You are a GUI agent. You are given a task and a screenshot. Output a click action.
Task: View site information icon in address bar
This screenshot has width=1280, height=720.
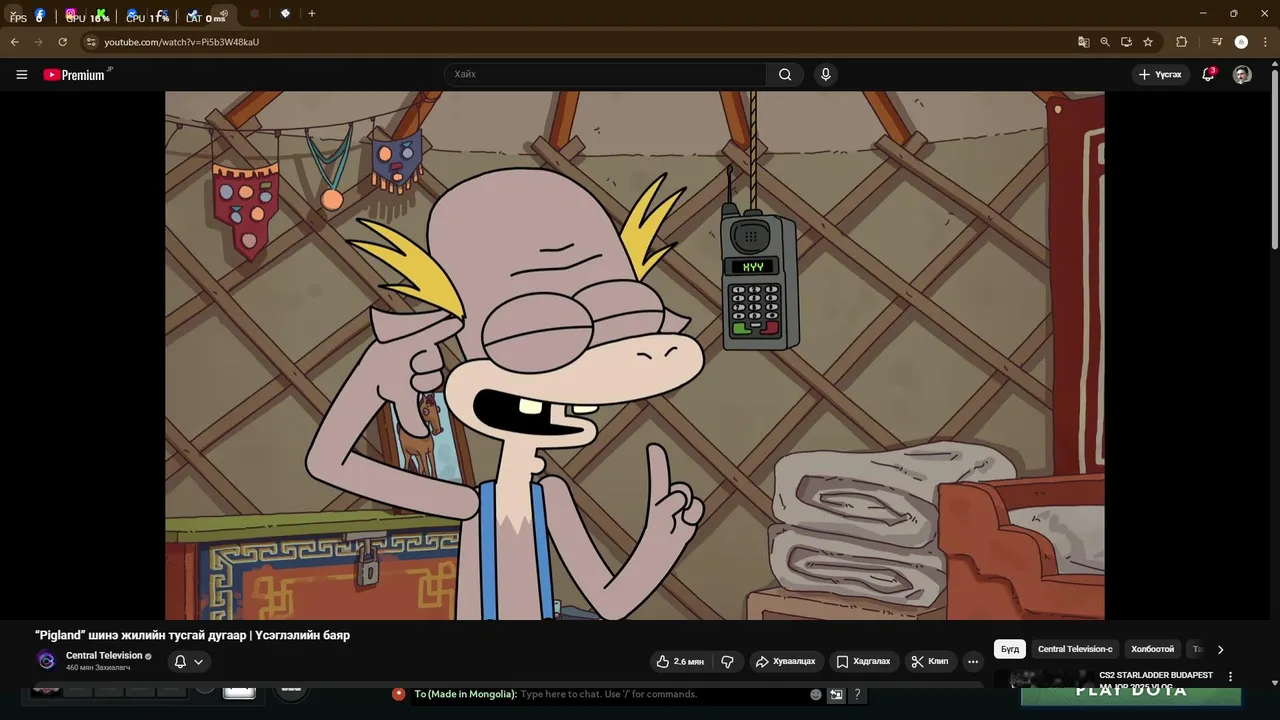point(91,42)
